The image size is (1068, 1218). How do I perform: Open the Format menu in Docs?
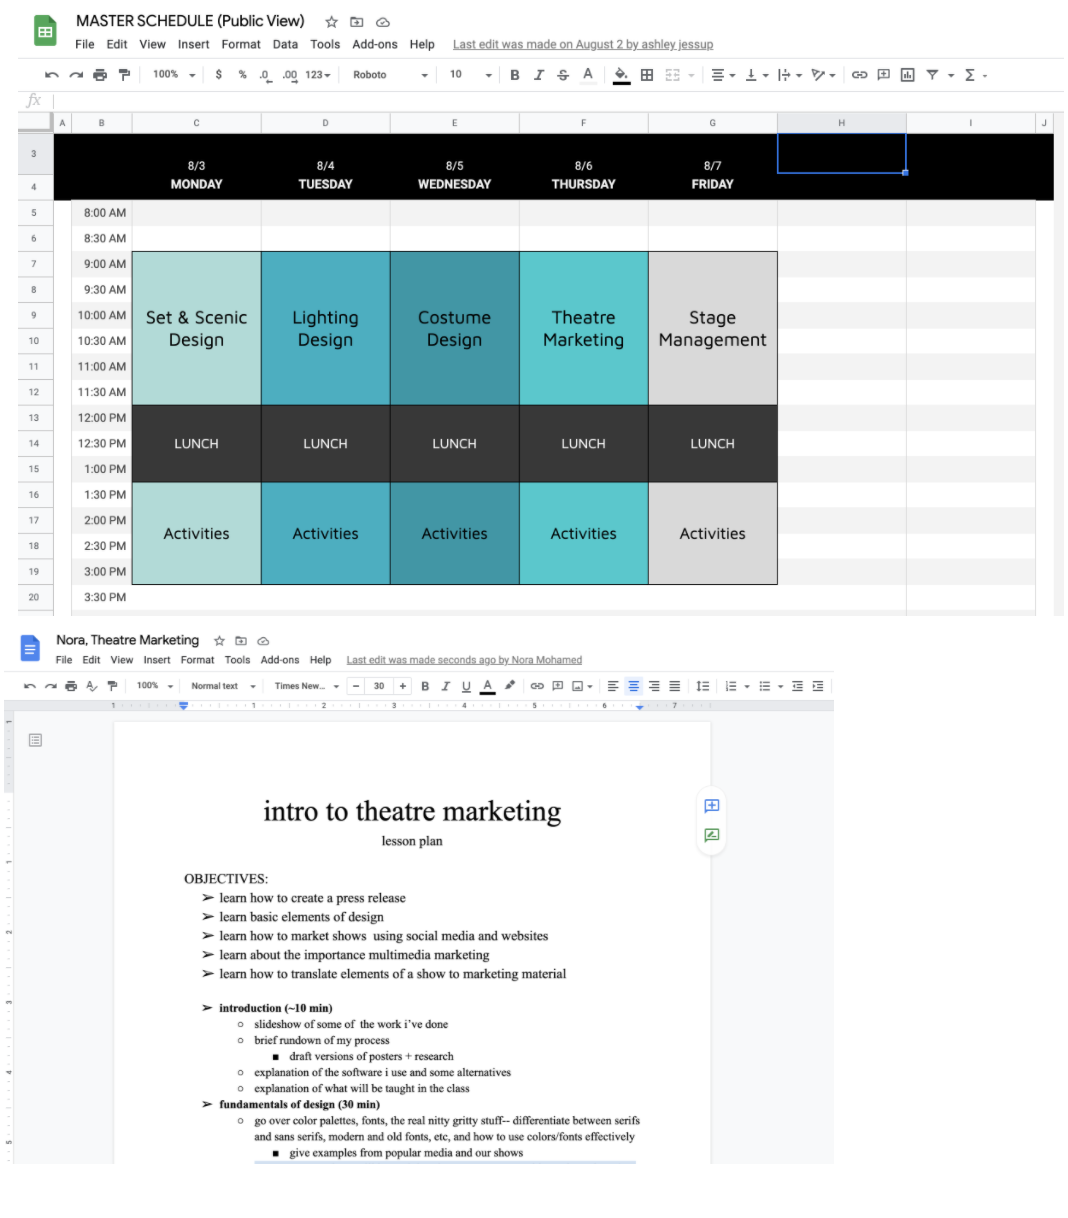[x=197, y=660]
